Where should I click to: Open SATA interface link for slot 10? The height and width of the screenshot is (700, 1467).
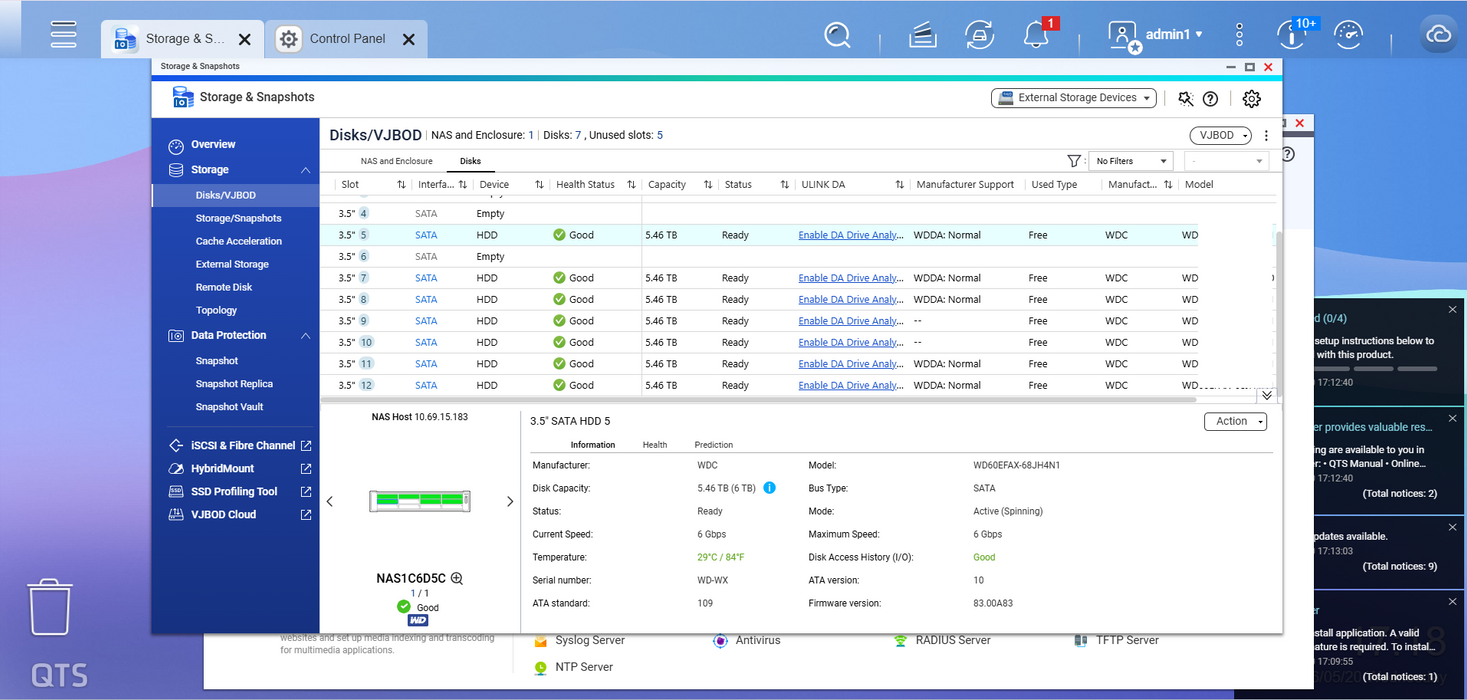426,343
